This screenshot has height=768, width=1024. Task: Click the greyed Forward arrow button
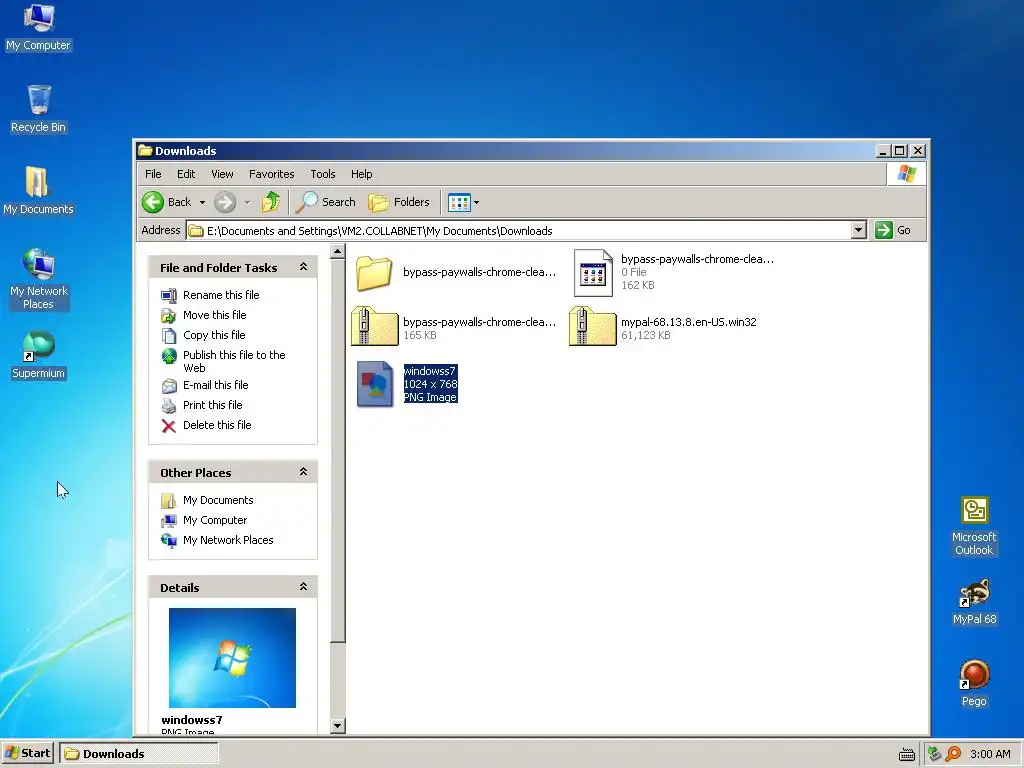(225, 202)
